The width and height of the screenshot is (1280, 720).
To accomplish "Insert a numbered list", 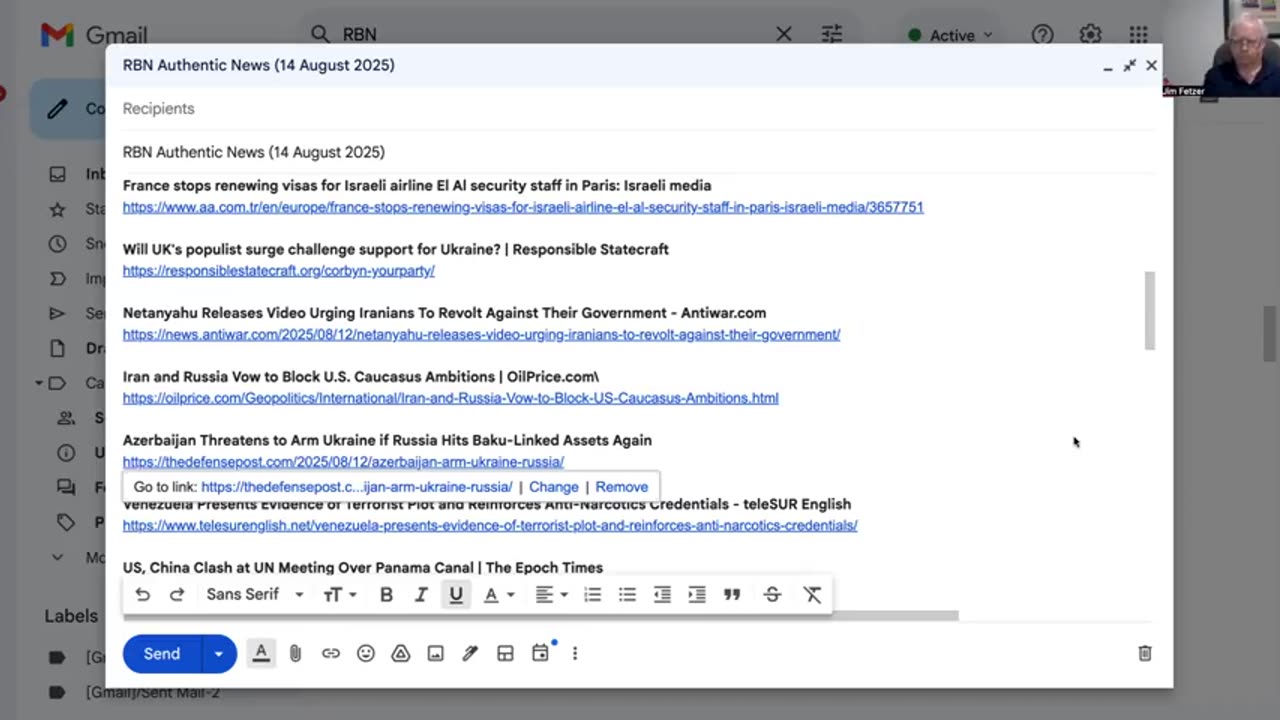I will point(593,595).
